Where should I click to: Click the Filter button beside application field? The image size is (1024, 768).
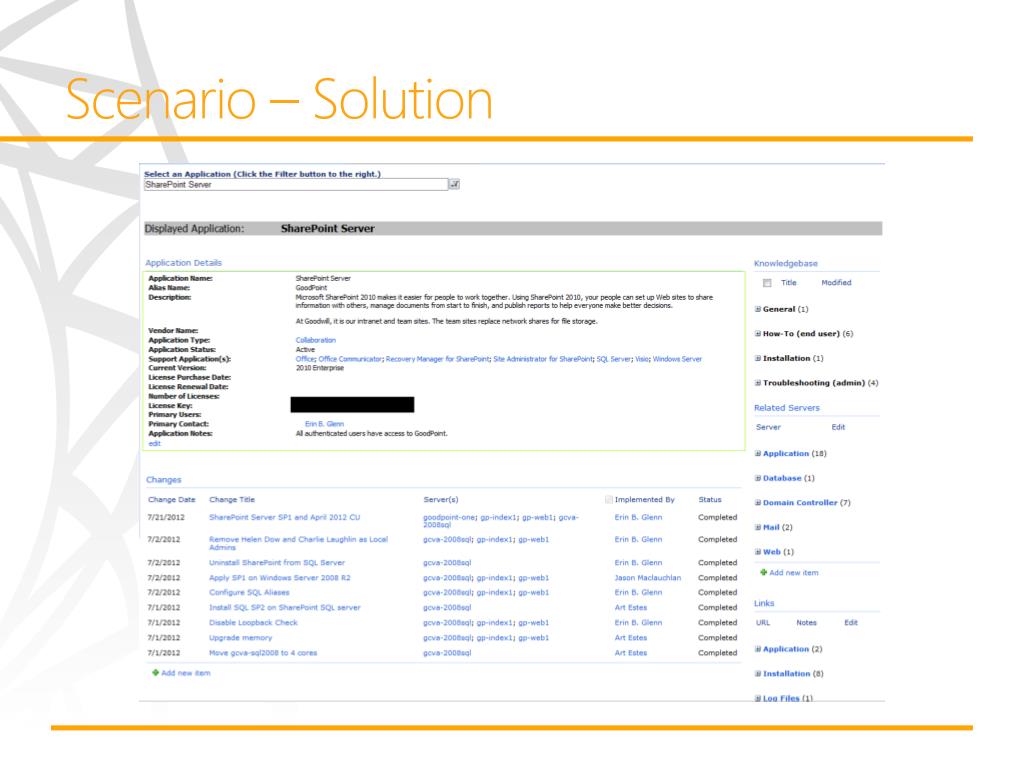click(454, 184)
